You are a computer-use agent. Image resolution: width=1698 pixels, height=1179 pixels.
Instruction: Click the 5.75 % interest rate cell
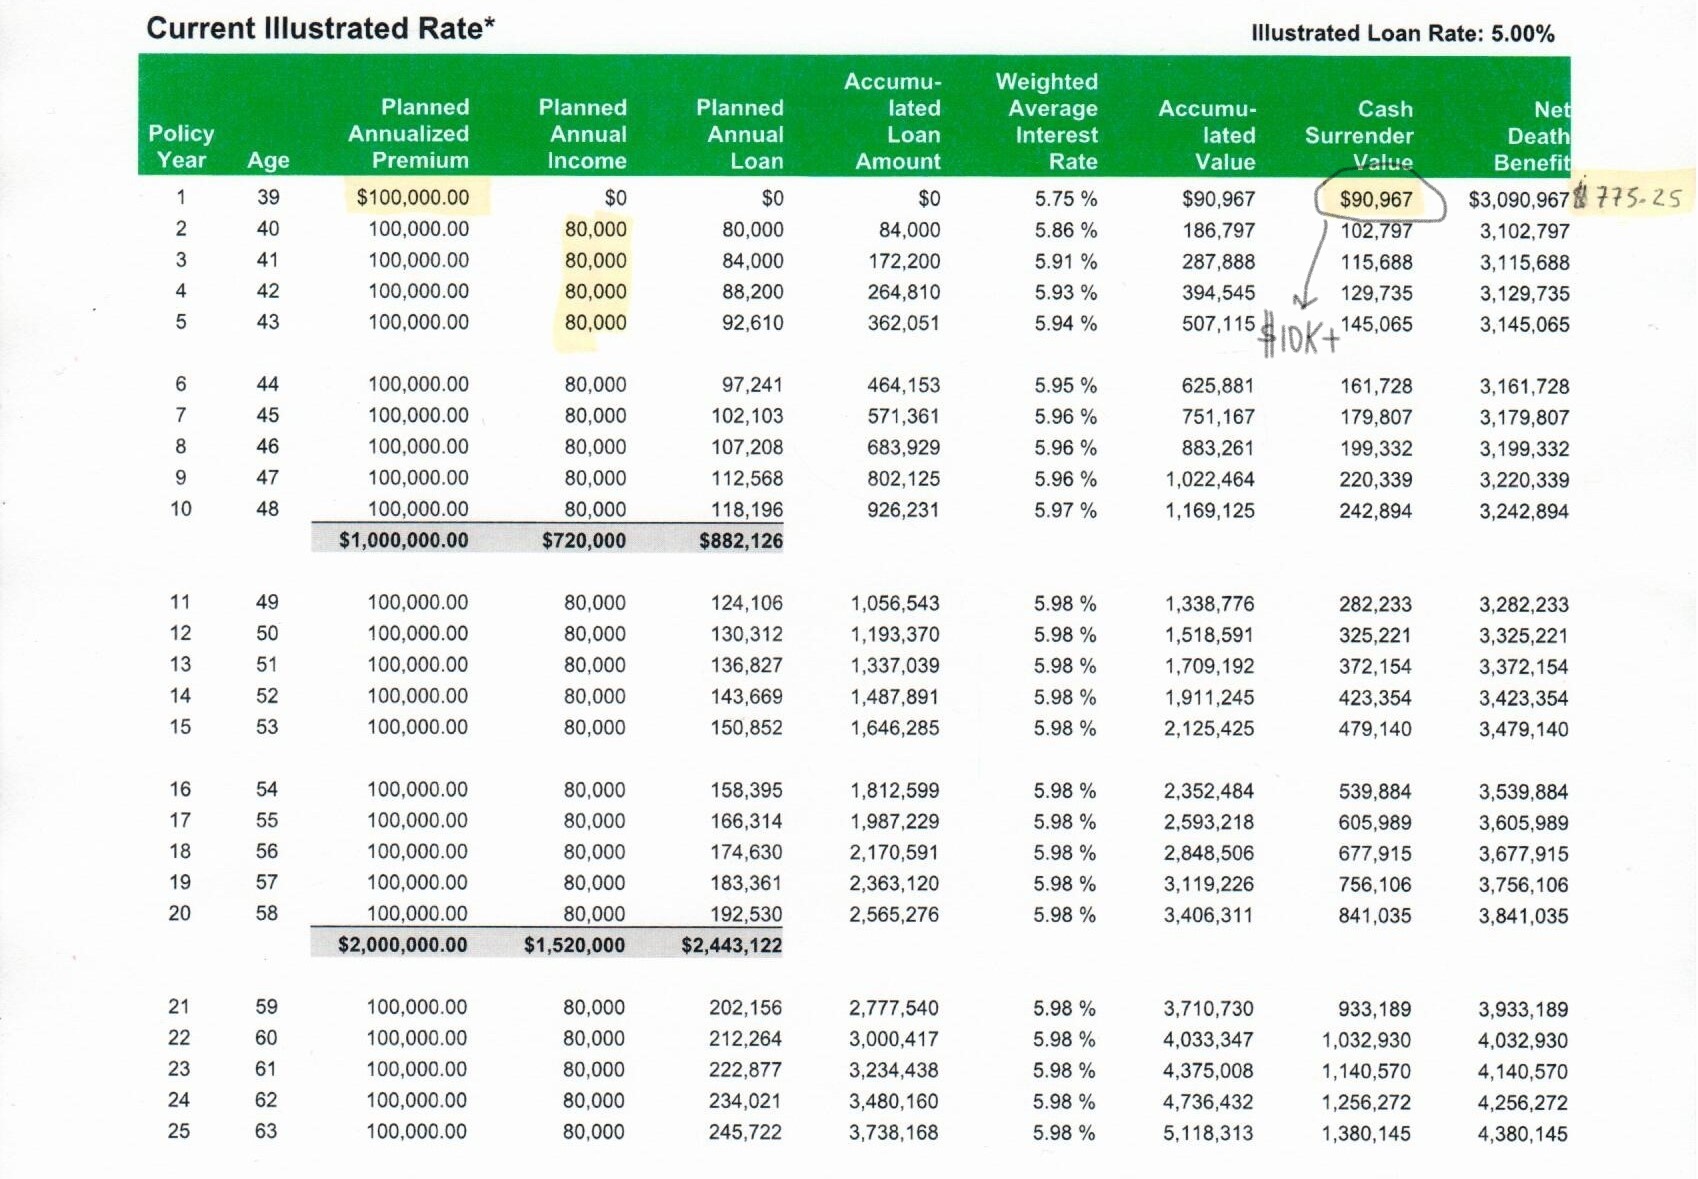tap(1065, 199)
